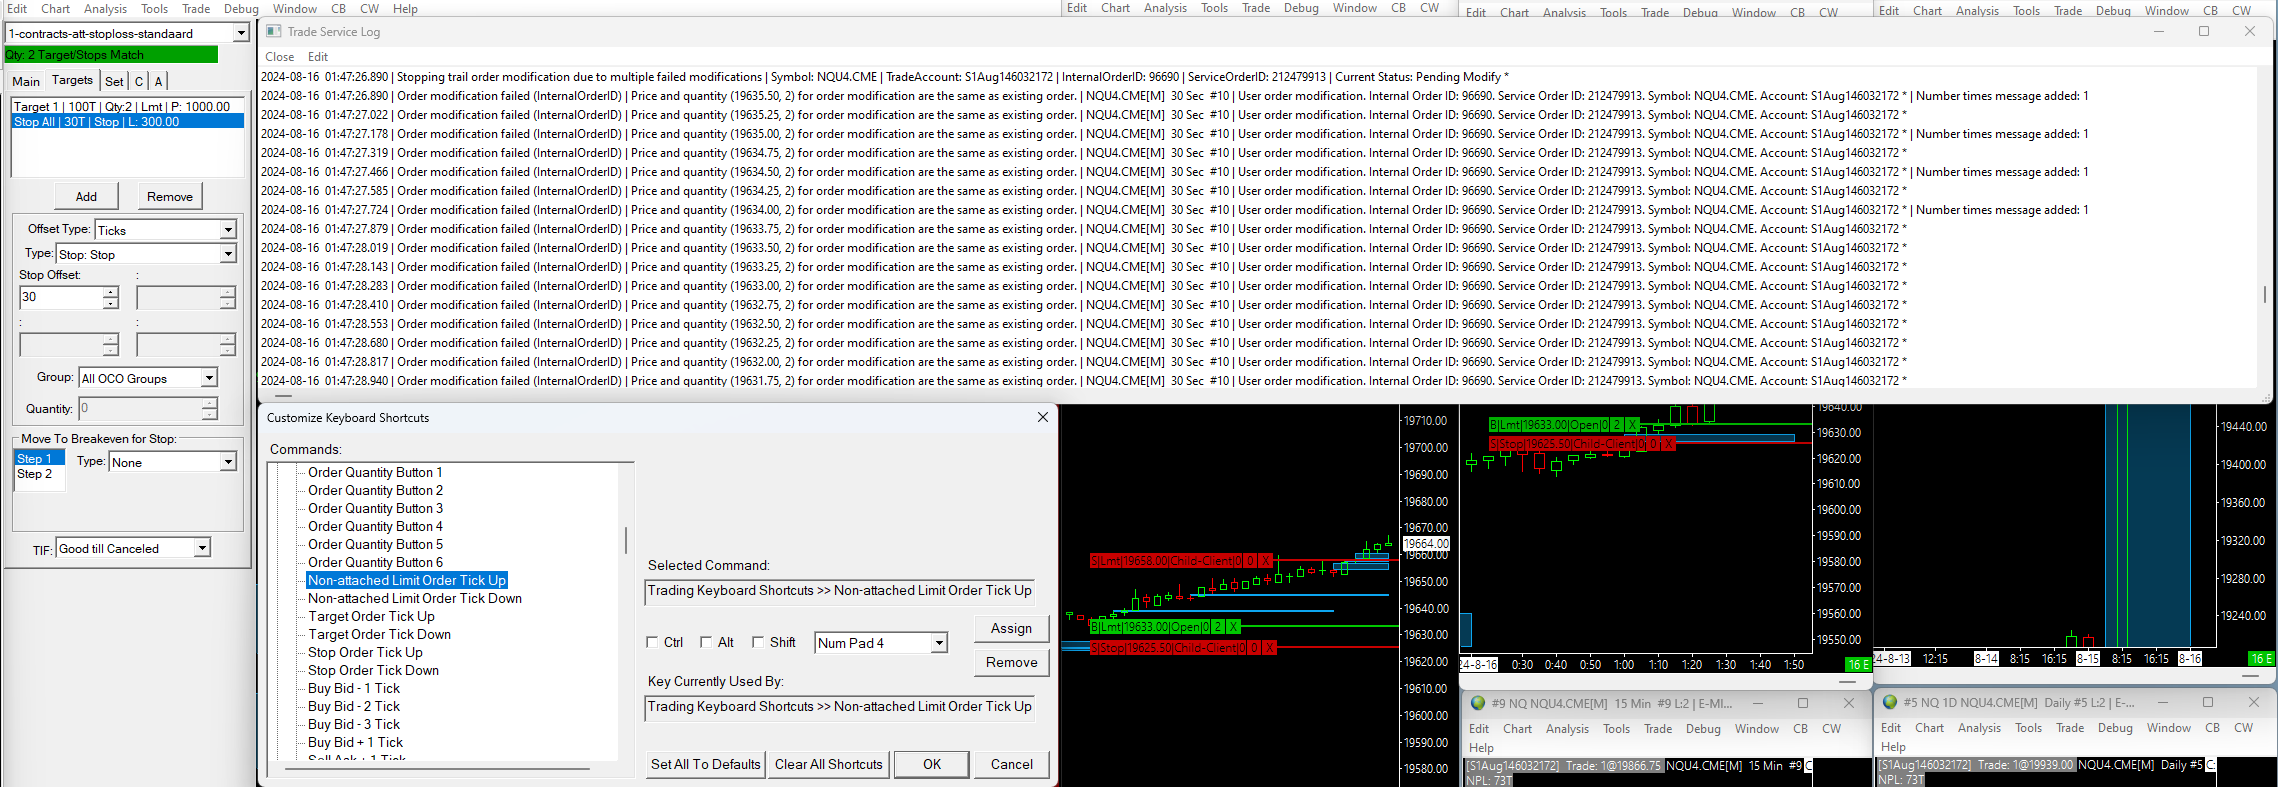This screenshot has width=2278, height=787.
Task: Select Target Order Tick Down command
Action: tap(379, 634)
